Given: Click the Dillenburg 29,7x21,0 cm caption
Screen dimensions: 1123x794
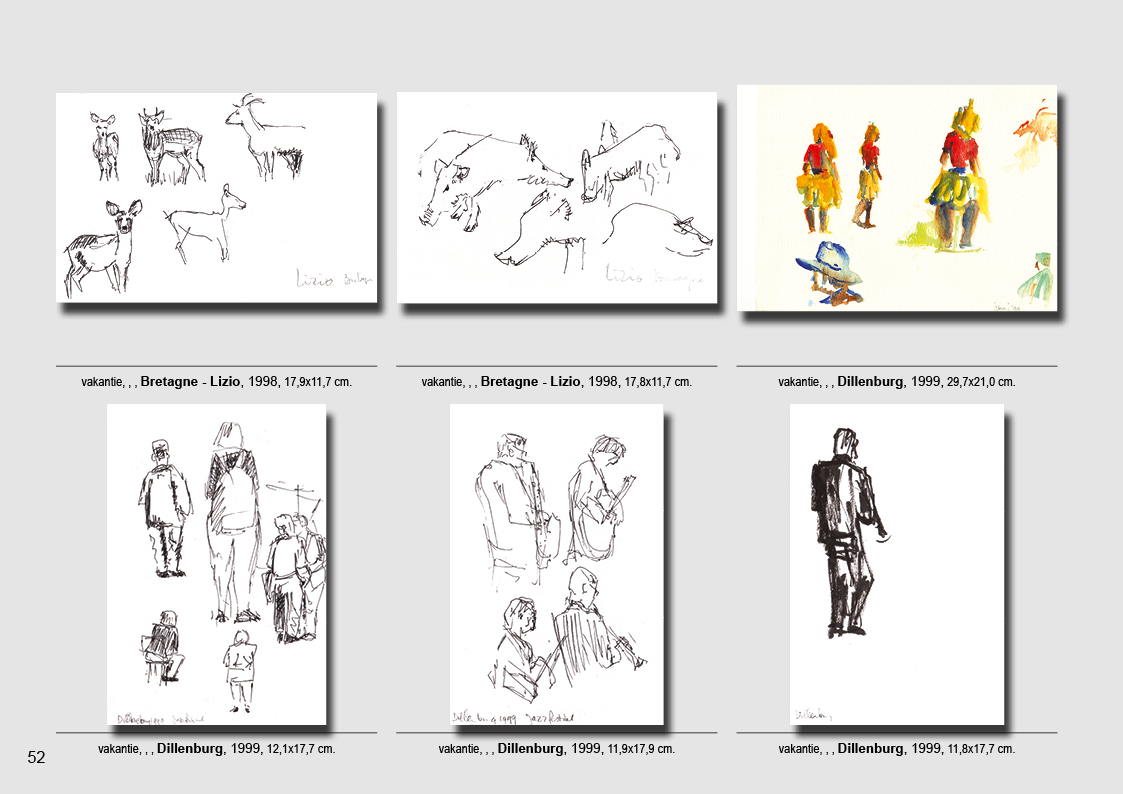Looking at the screenshot, I should click(897, 381).
